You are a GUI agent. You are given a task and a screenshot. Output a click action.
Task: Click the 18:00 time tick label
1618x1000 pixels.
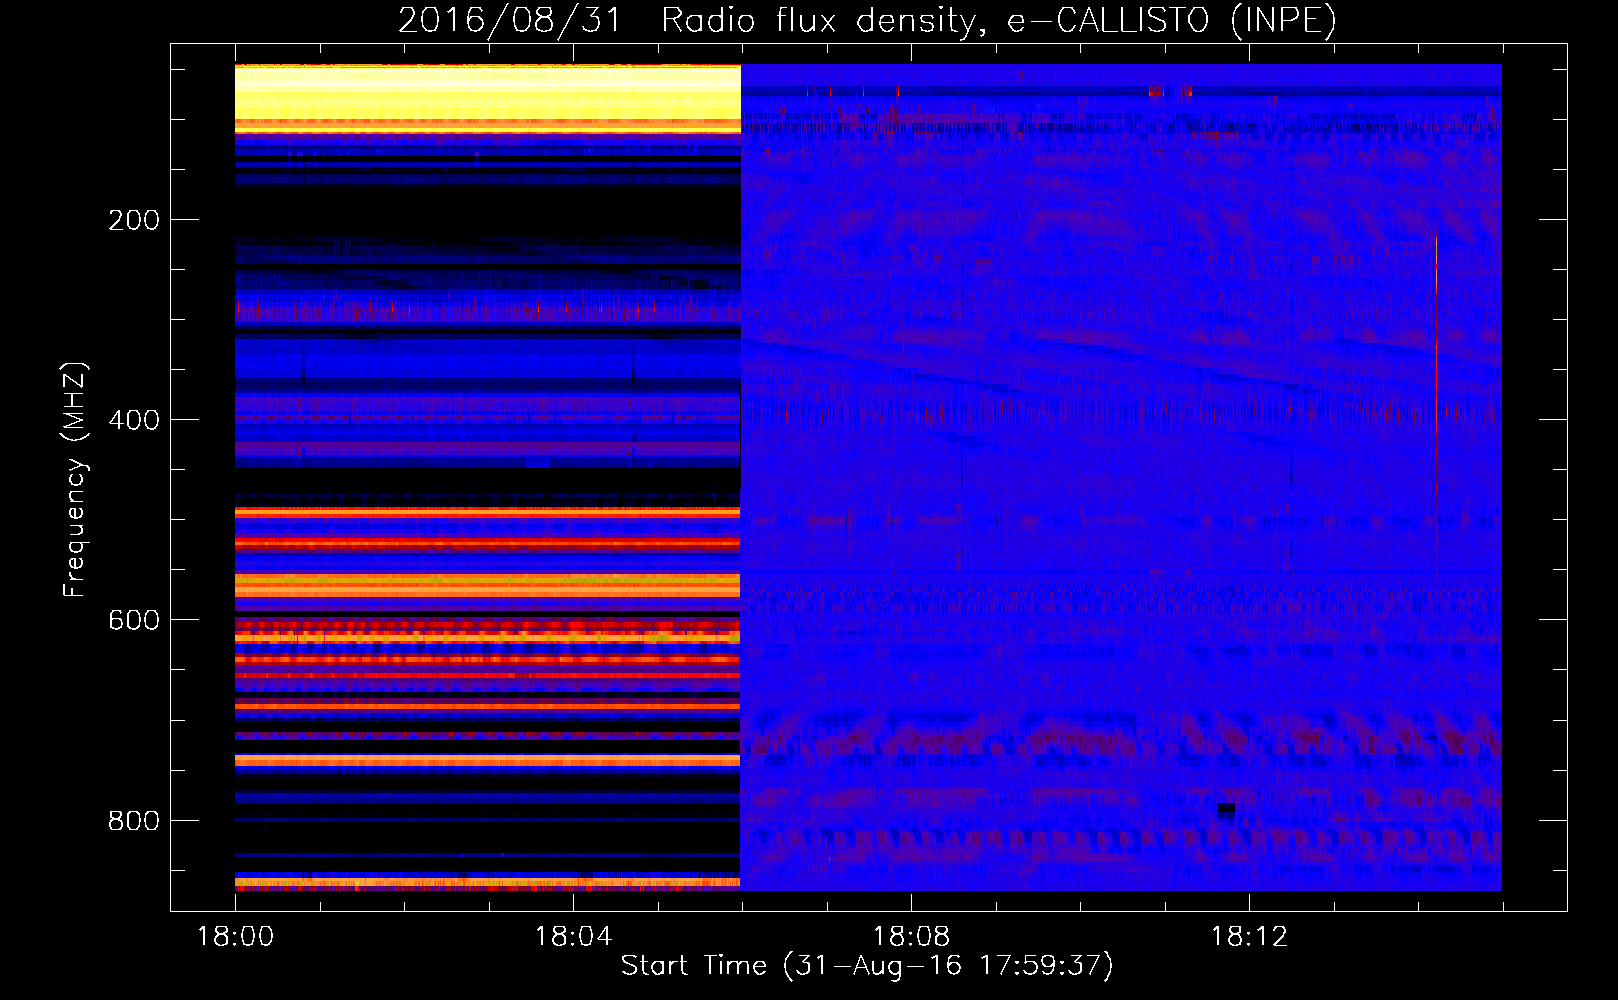pos(235,937)
